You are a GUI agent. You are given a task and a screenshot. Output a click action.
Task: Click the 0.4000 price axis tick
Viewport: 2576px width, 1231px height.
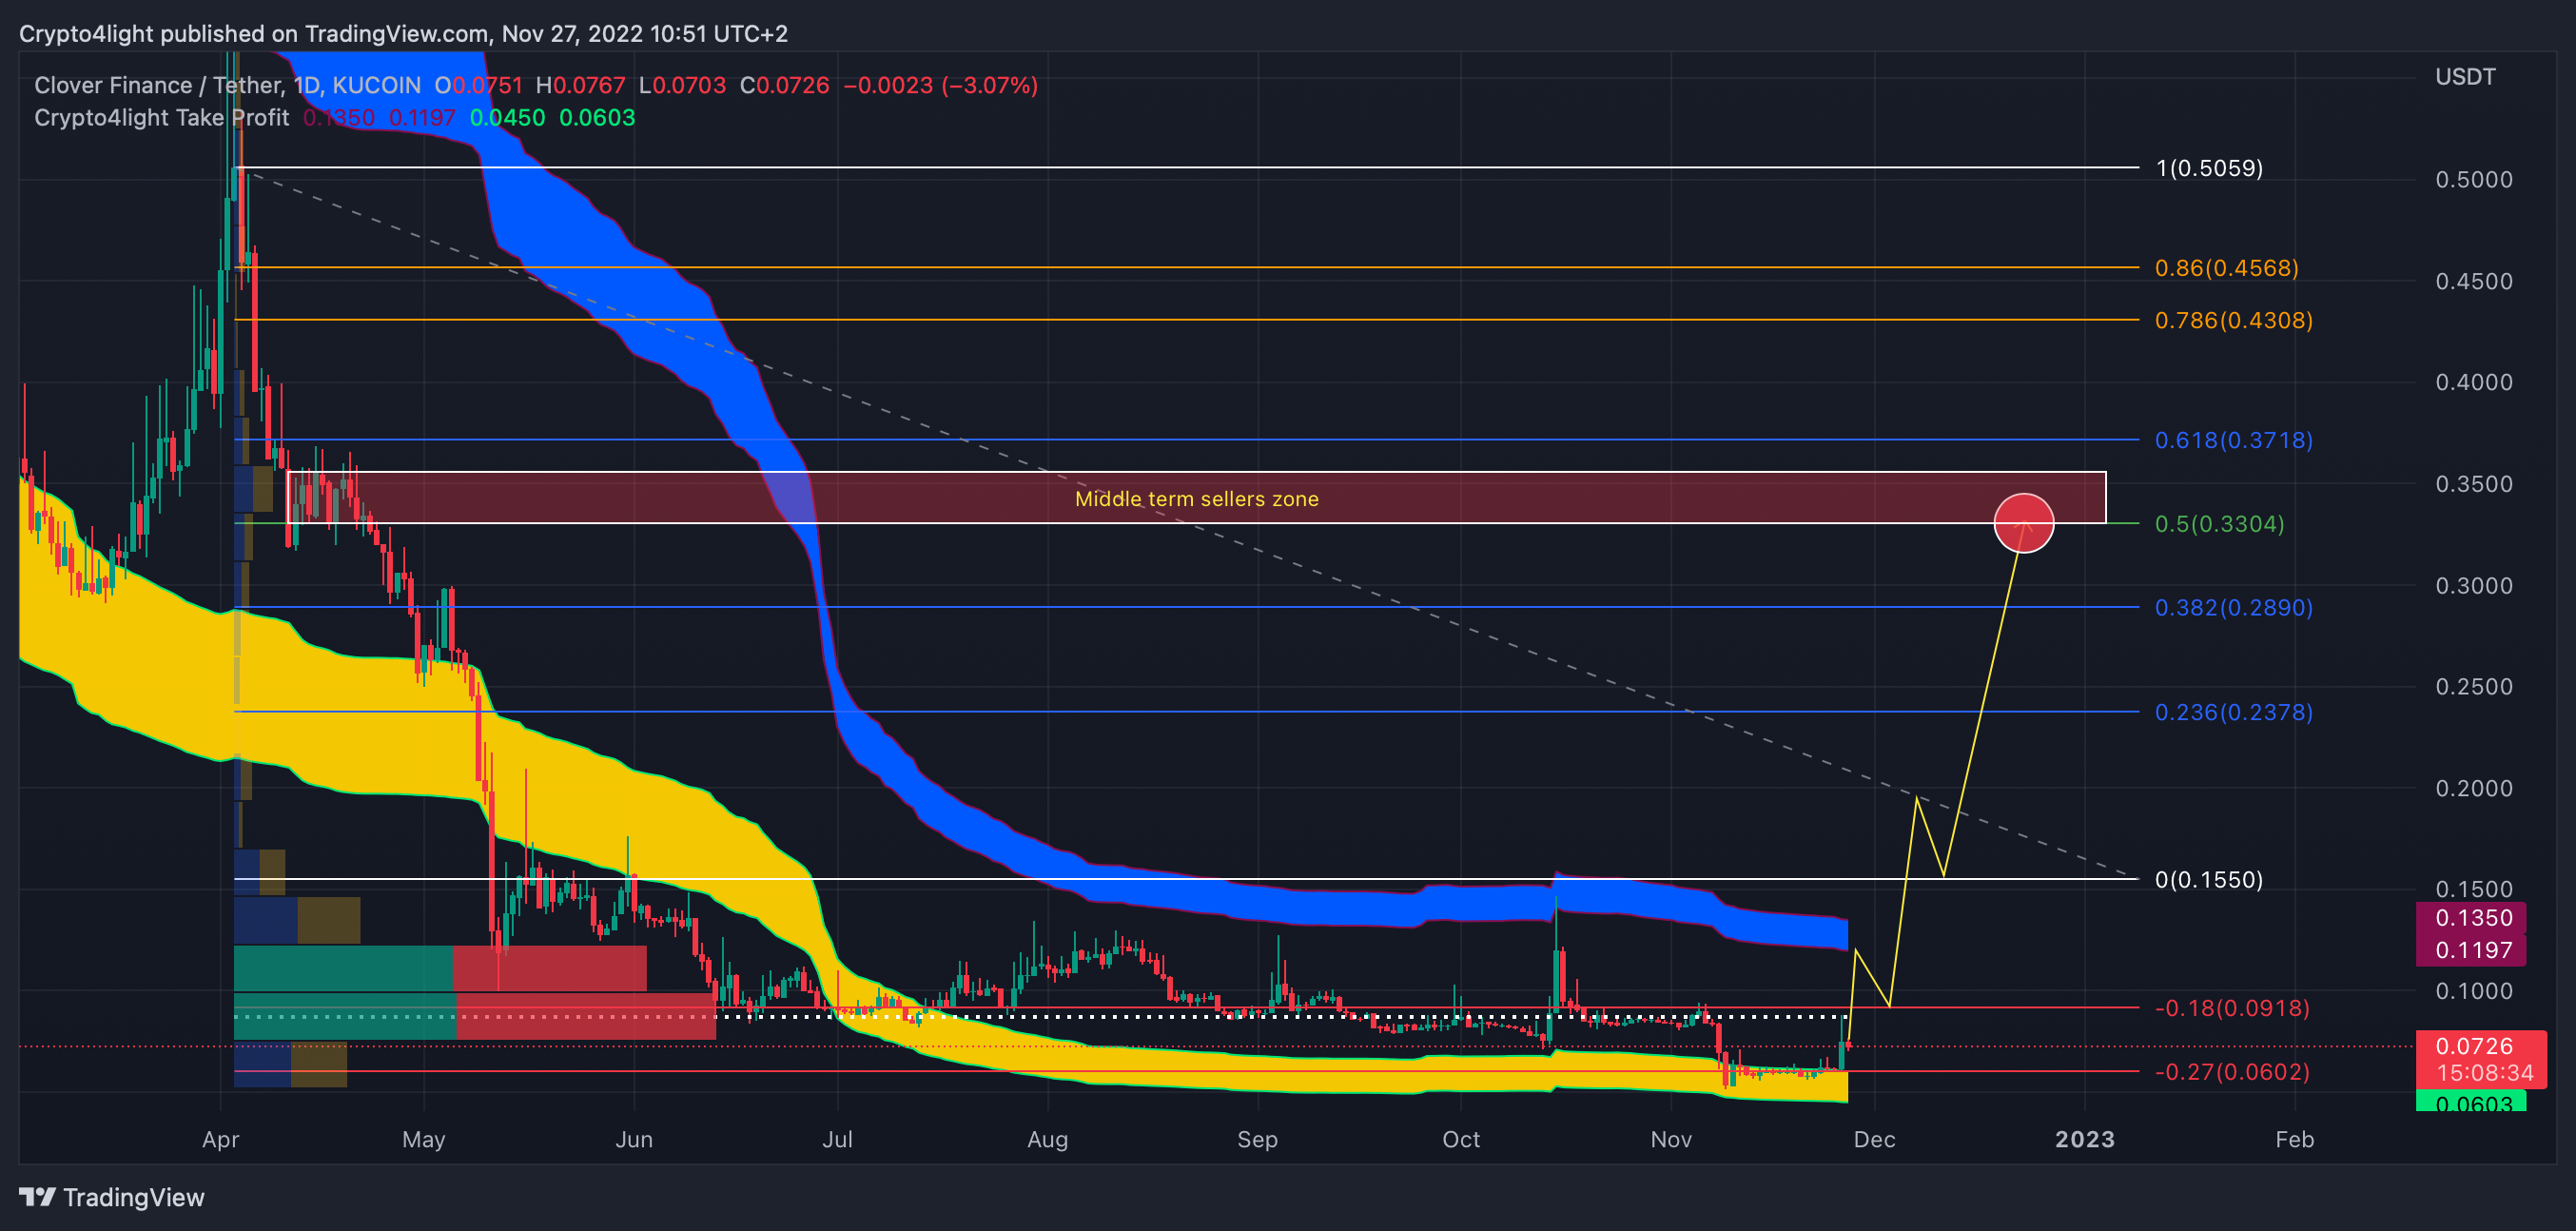2473,382
